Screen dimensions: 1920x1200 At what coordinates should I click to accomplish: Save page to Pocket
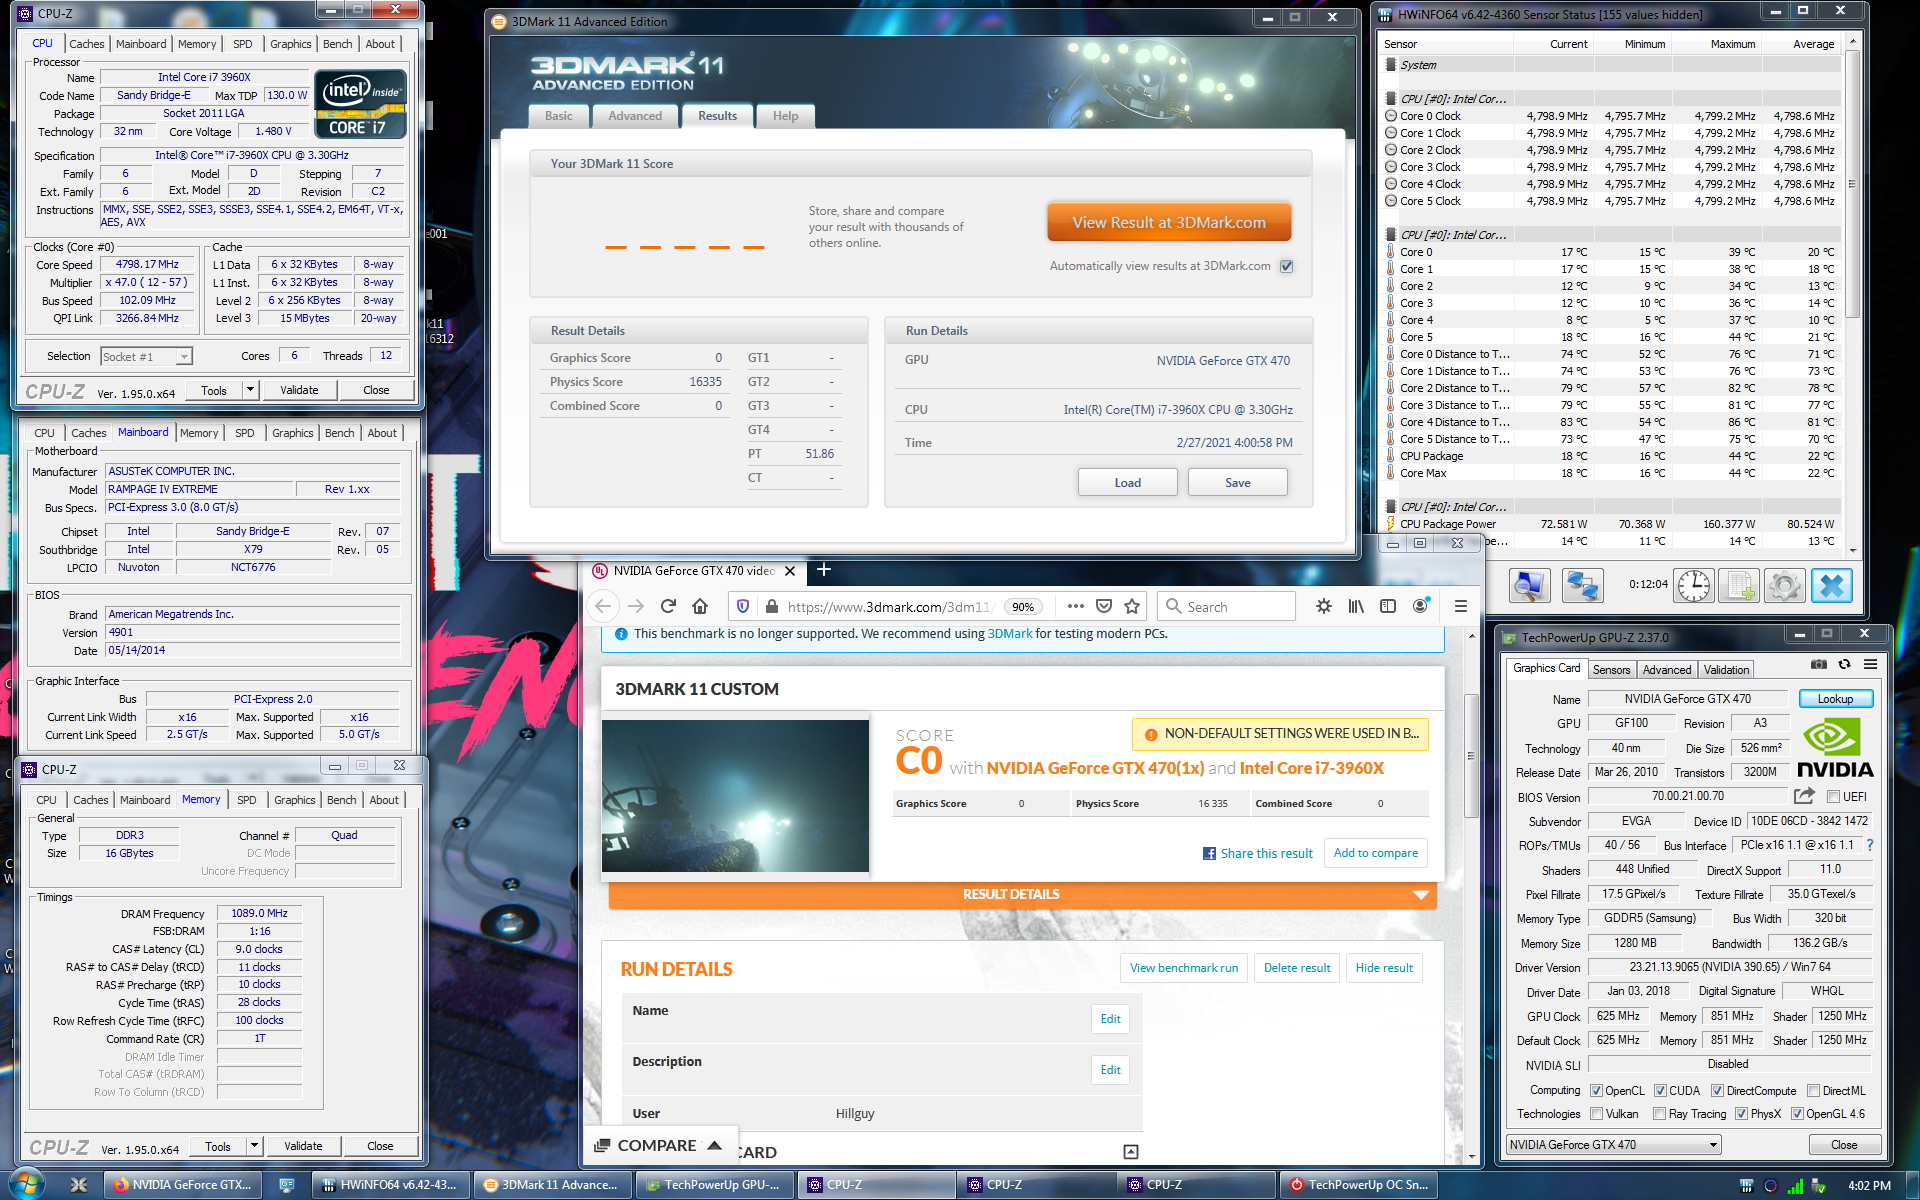pyautogui.click(x=1104, y=606)
